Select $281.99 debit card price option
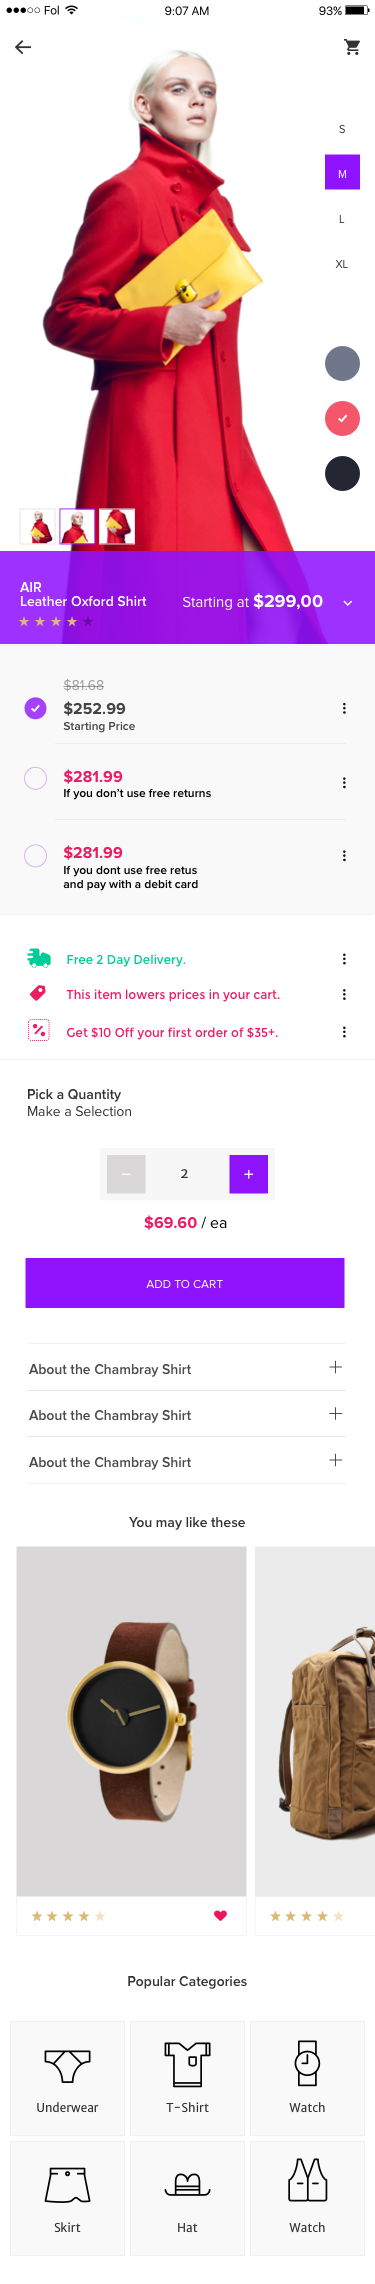 (35, 855)
